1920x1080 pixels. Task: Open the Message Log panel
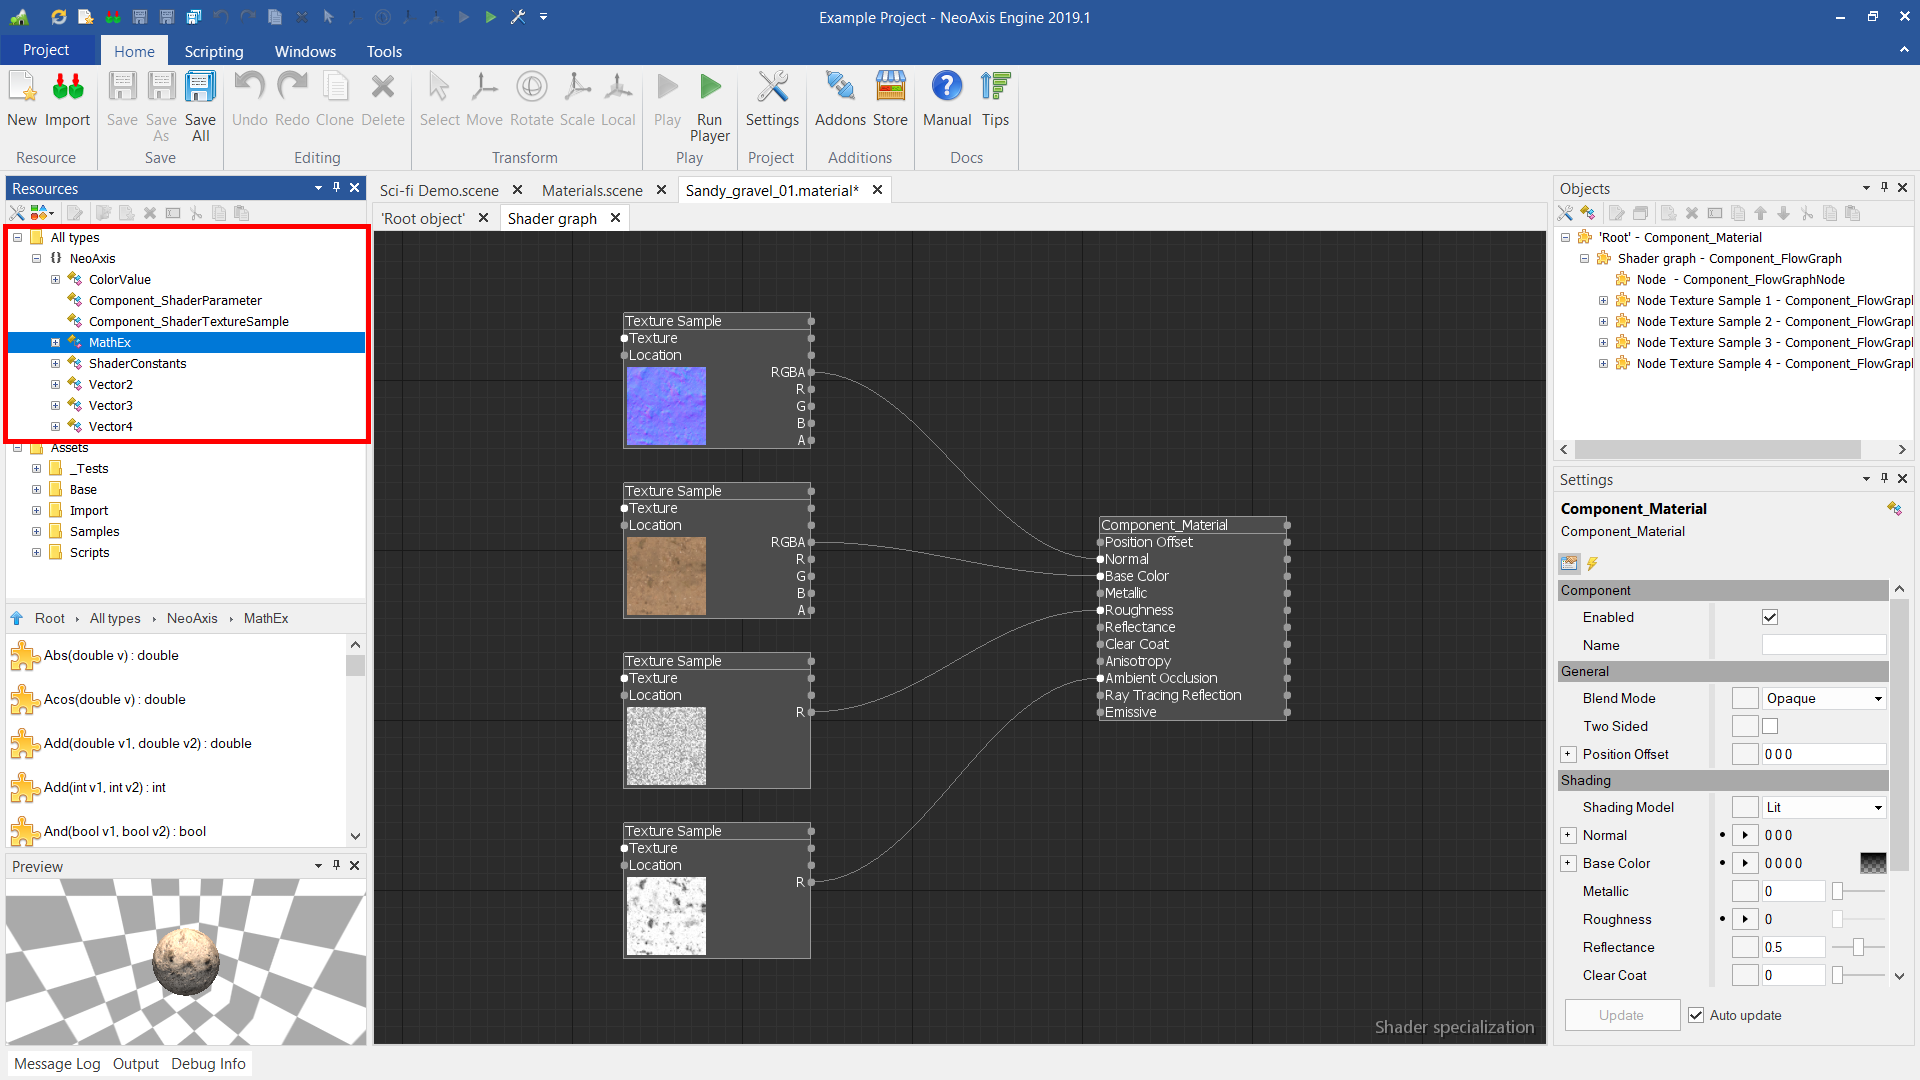pos(57,1064)
